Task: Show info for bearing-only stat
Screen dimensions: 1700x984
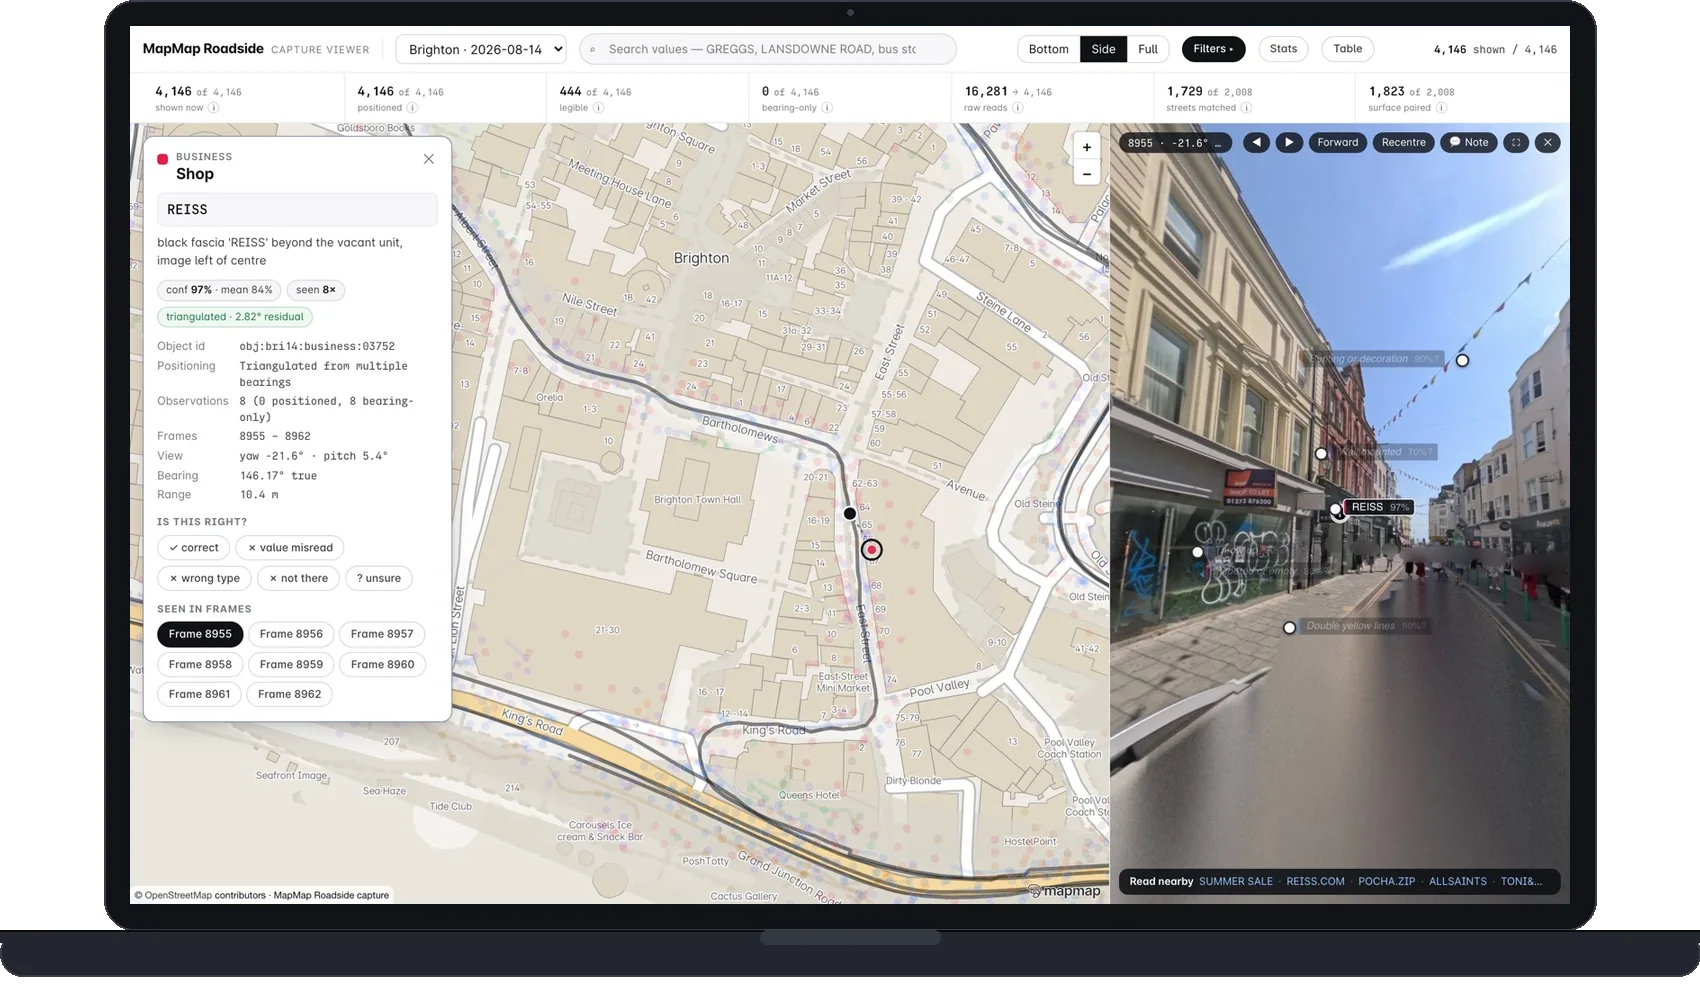Action: click(827, 108)
